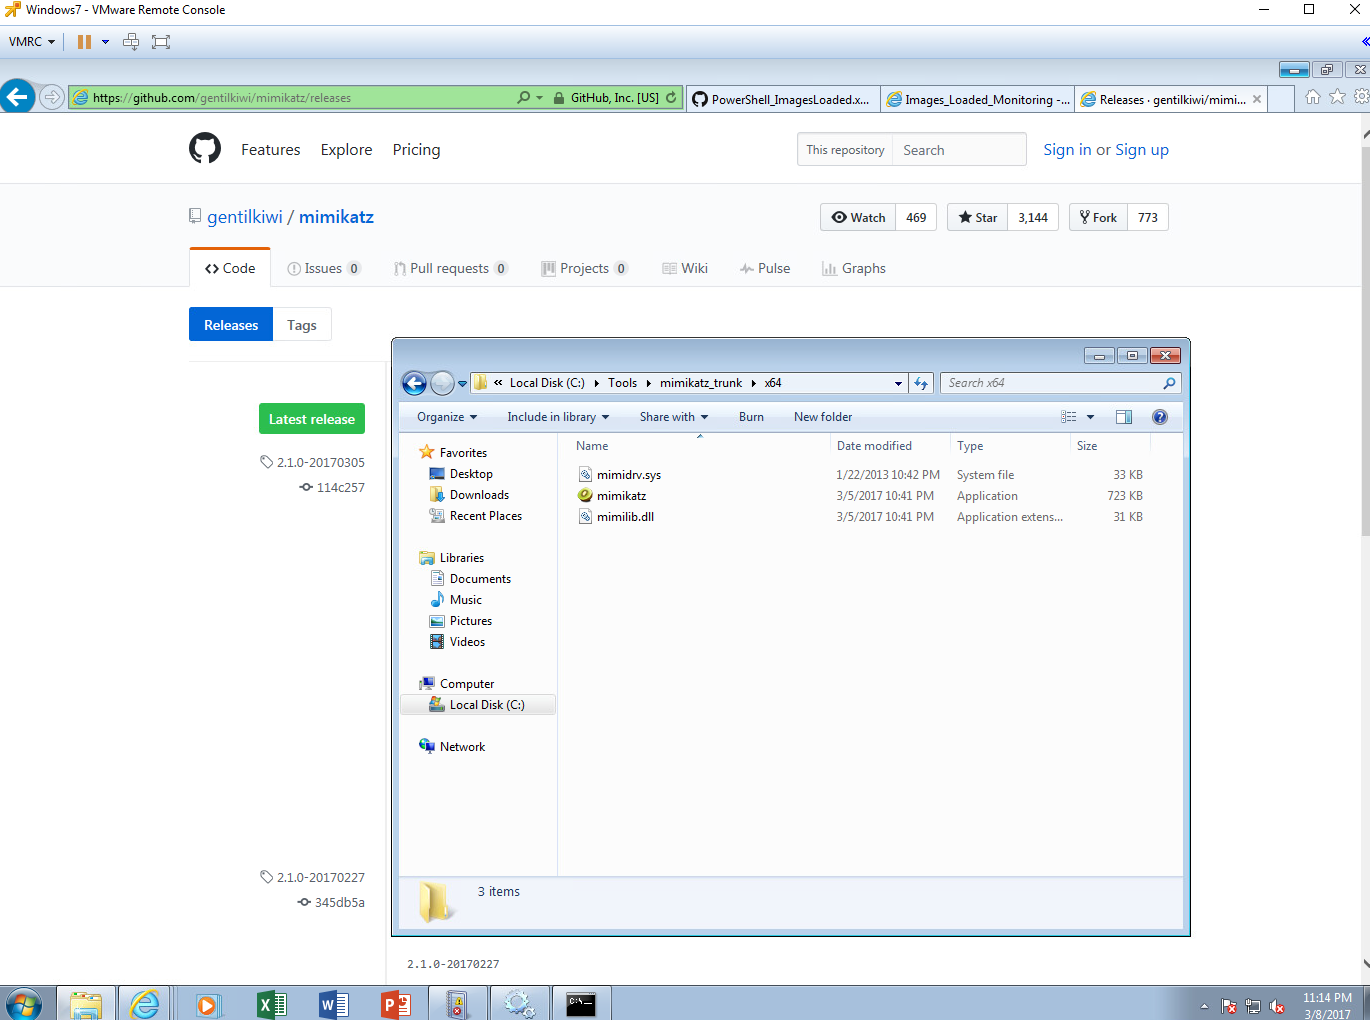Go back in the Explorer window

414,383
